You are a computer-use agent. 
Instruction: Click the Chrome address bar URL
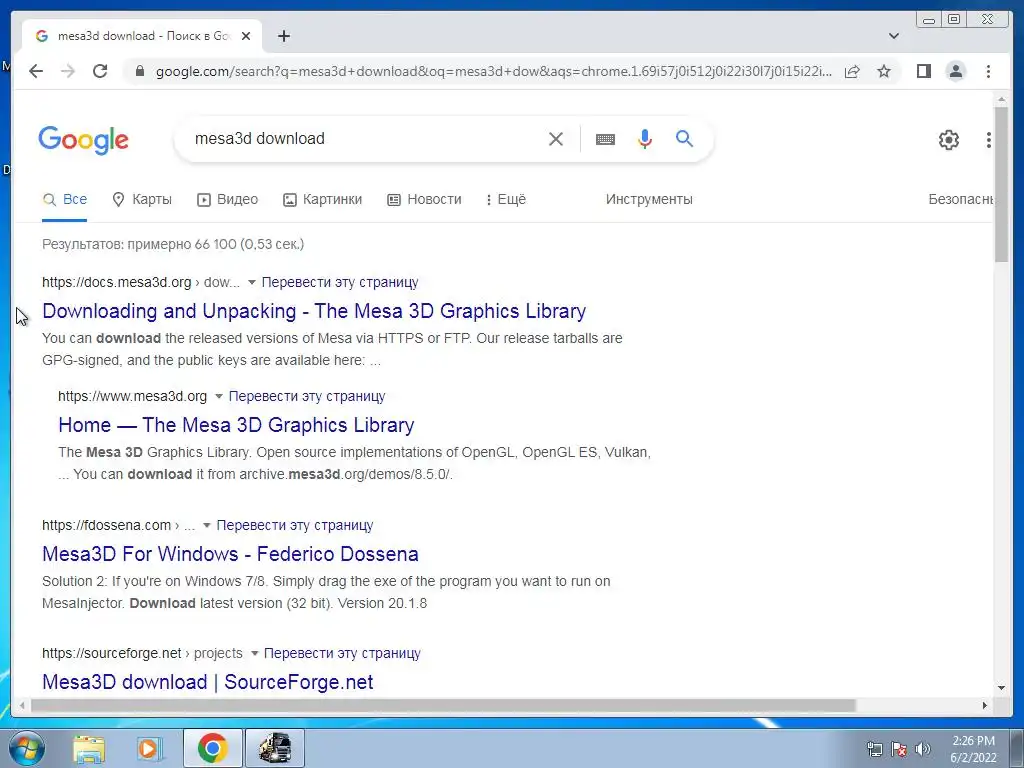(494, 71)
